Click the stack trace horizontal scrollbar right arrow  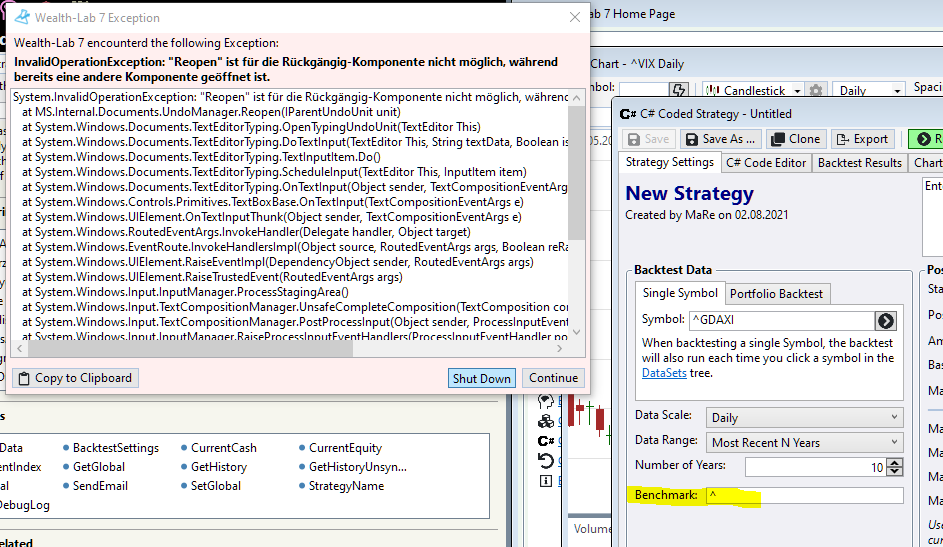(x=560, y=348)
